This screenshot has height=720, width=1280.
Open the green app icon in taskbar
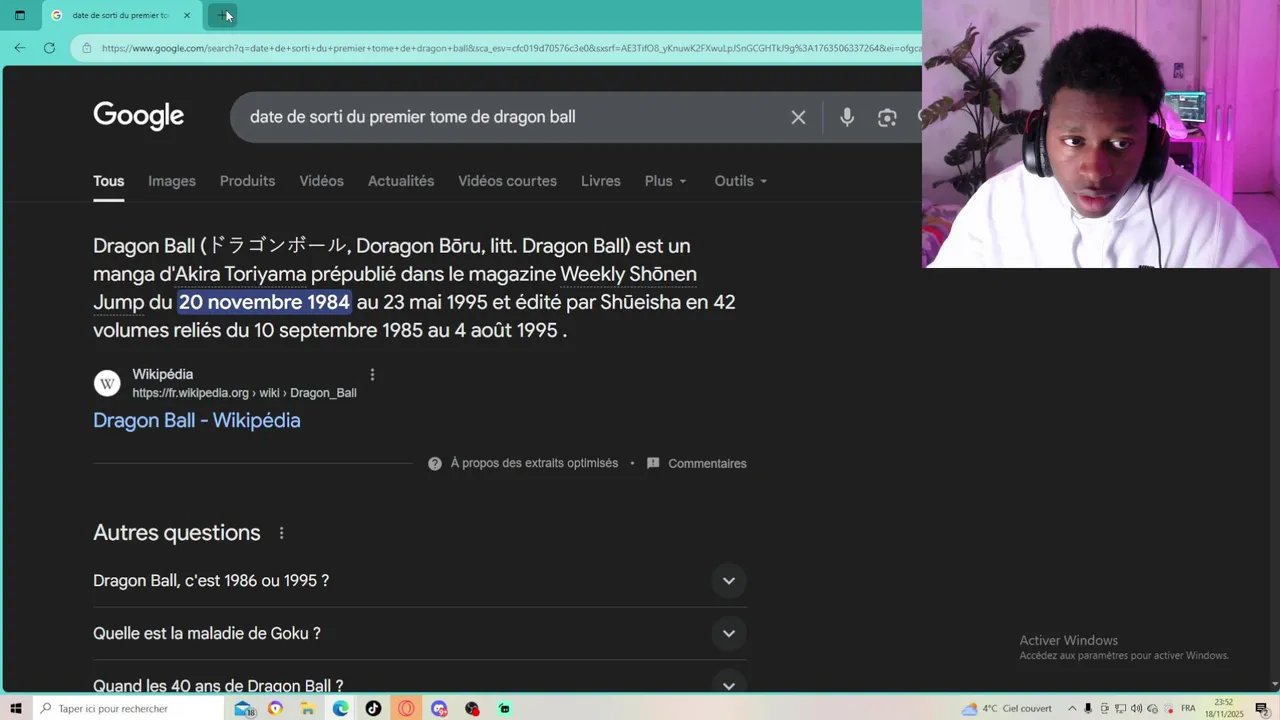505,708
